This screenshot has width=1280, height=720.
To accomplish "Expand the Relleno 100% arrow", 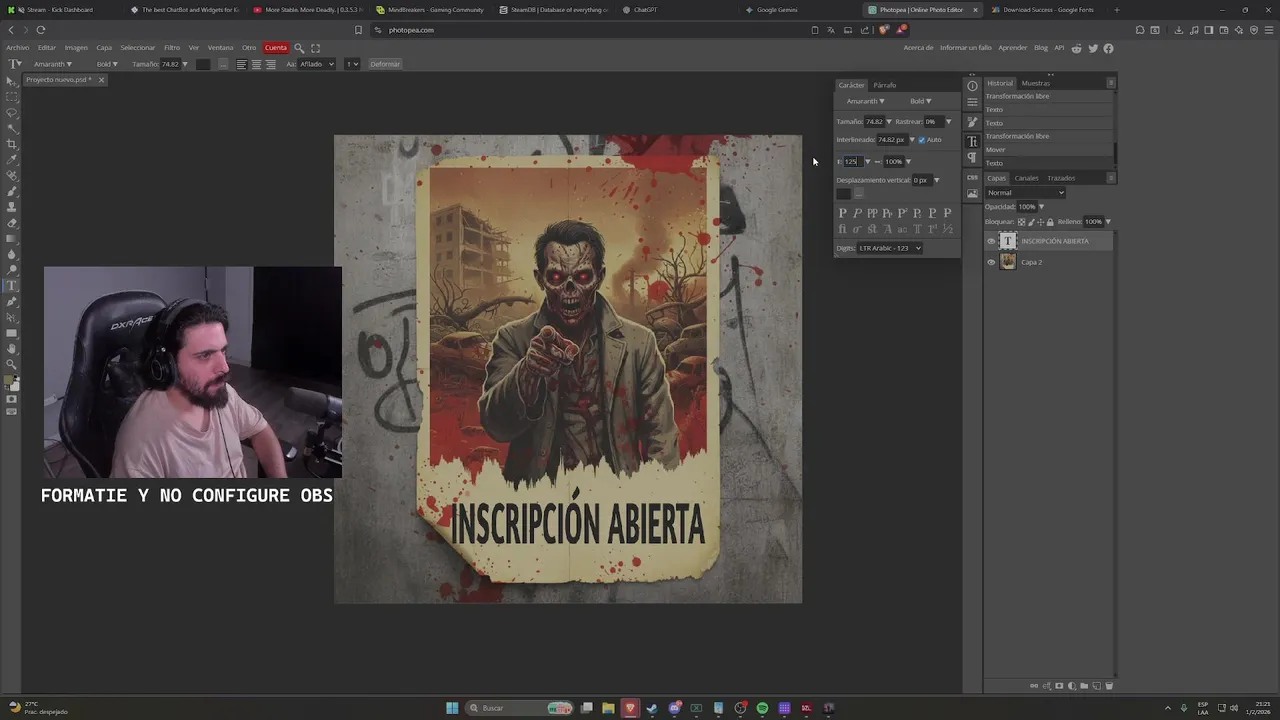I will tap(1108, 222).
